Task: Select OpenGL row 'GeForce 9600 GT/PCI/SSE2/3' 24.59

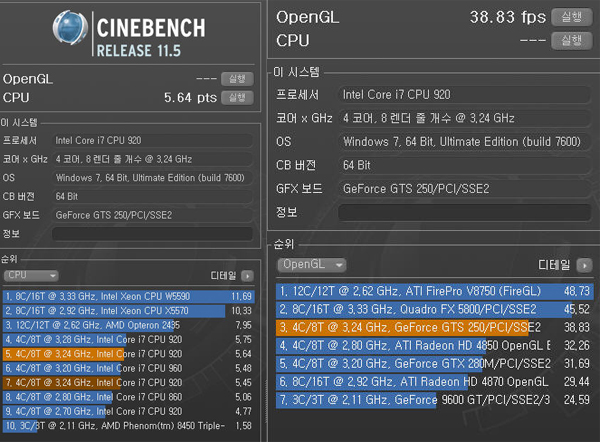Action: [x=435, y=400]
